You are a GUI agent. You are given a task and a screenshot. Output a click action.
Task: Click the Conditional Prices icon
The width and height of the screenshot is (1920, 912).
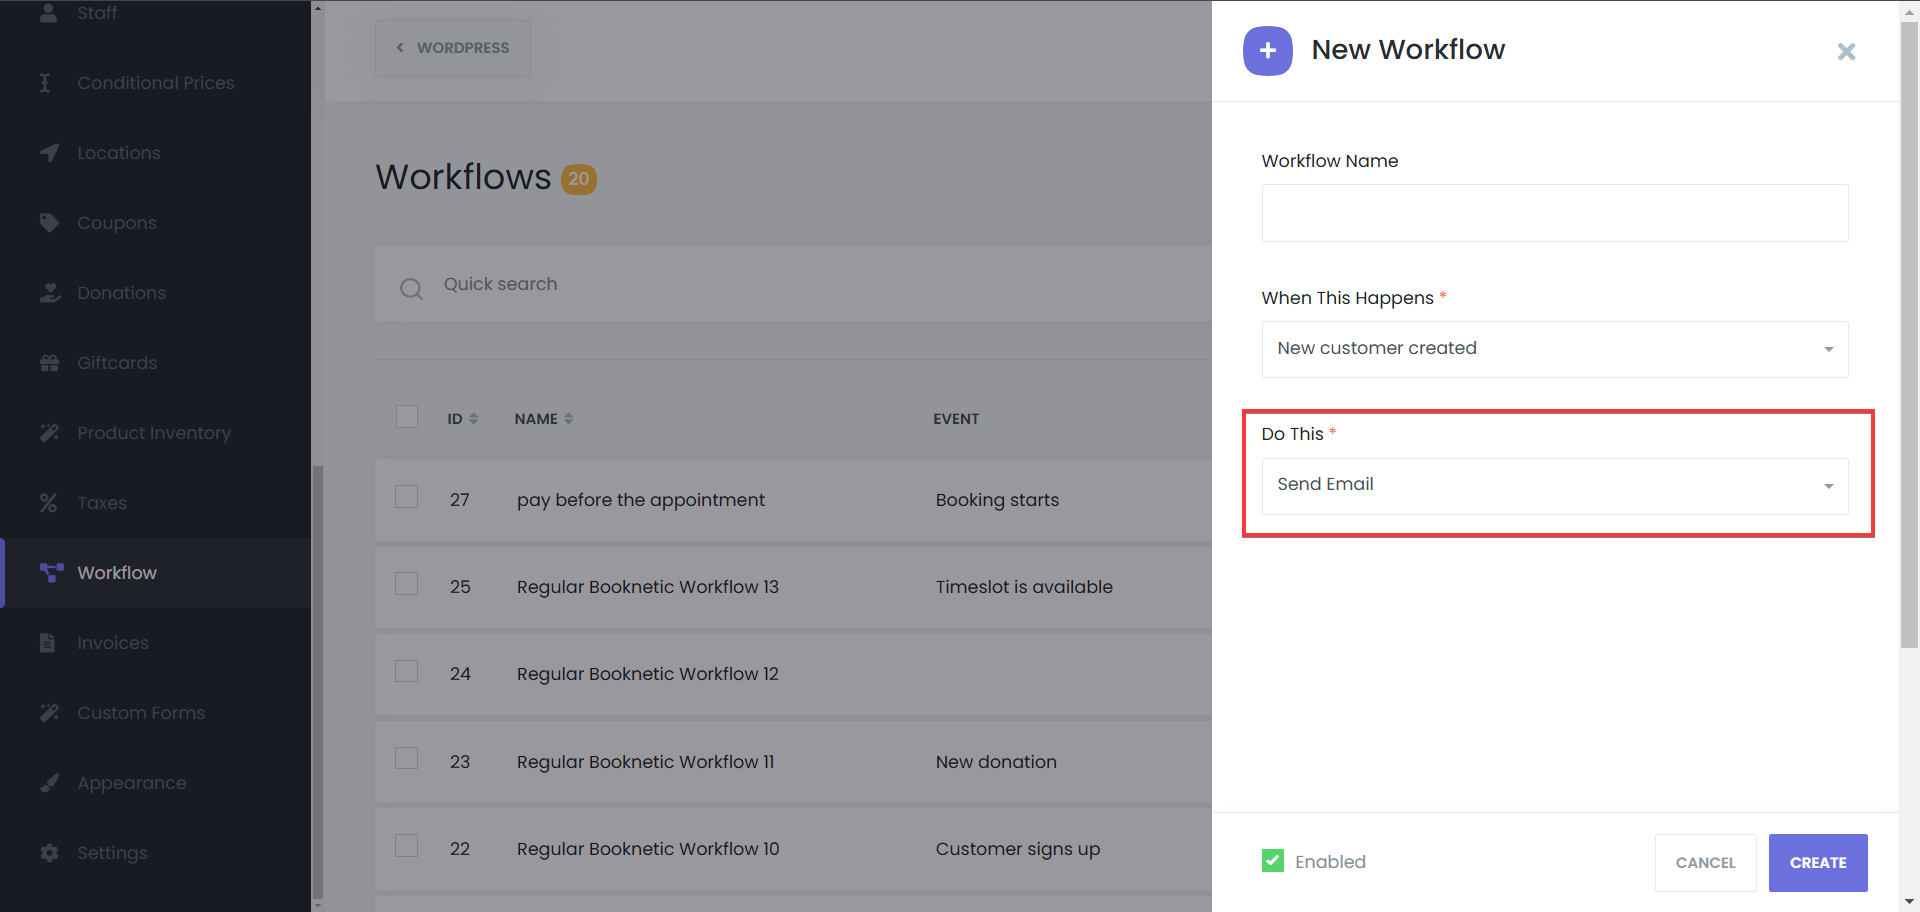45,83
